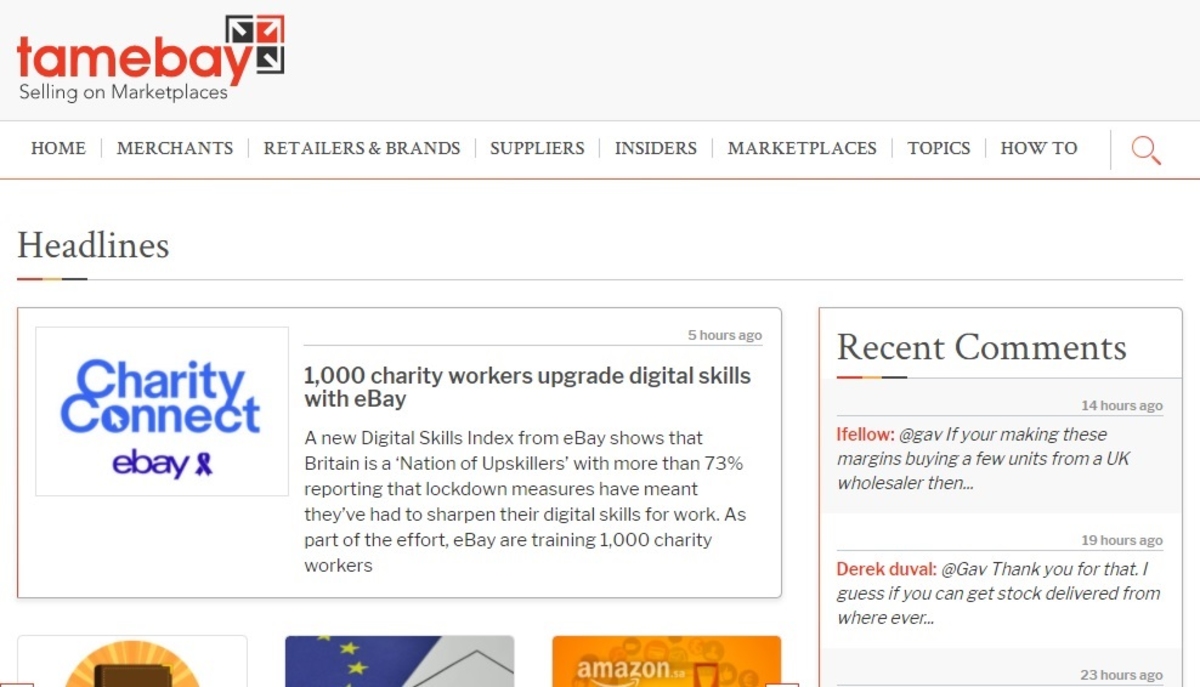Open the SUPPLIERS menu item

point(537,148)
